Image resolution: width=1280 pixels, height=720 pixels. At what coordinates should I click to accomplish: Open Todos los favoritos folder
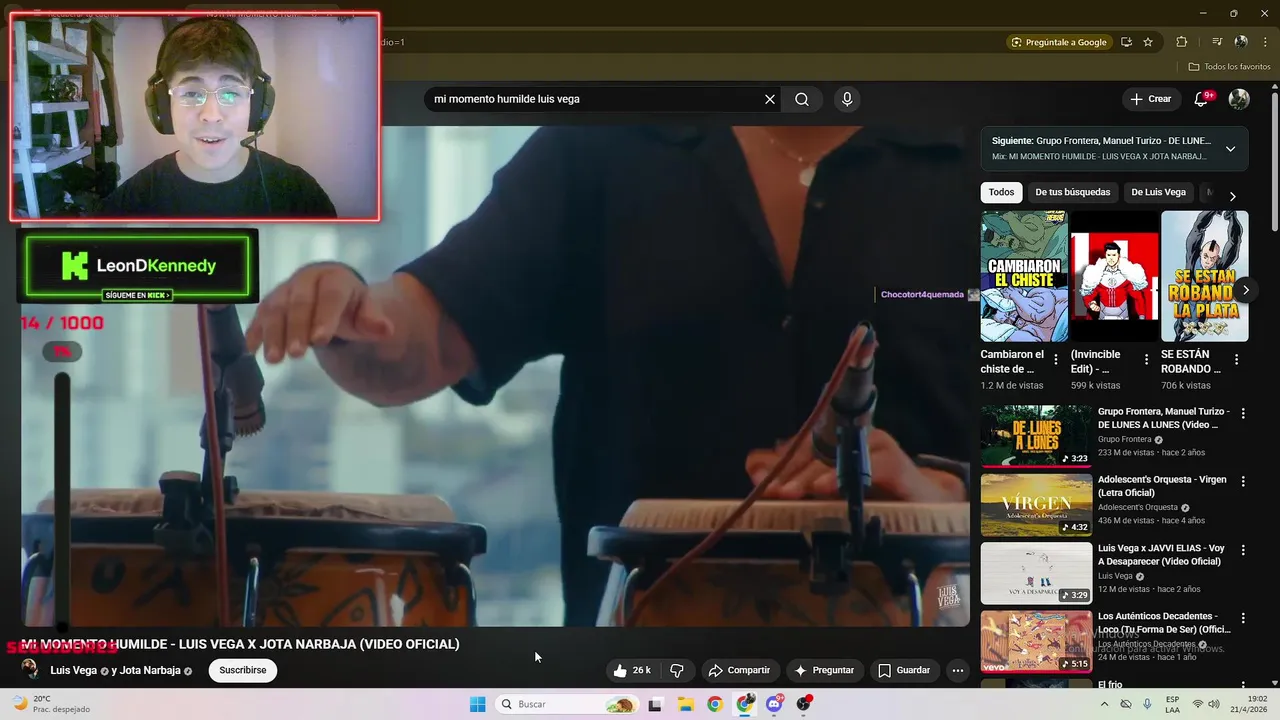point(1230,67)
